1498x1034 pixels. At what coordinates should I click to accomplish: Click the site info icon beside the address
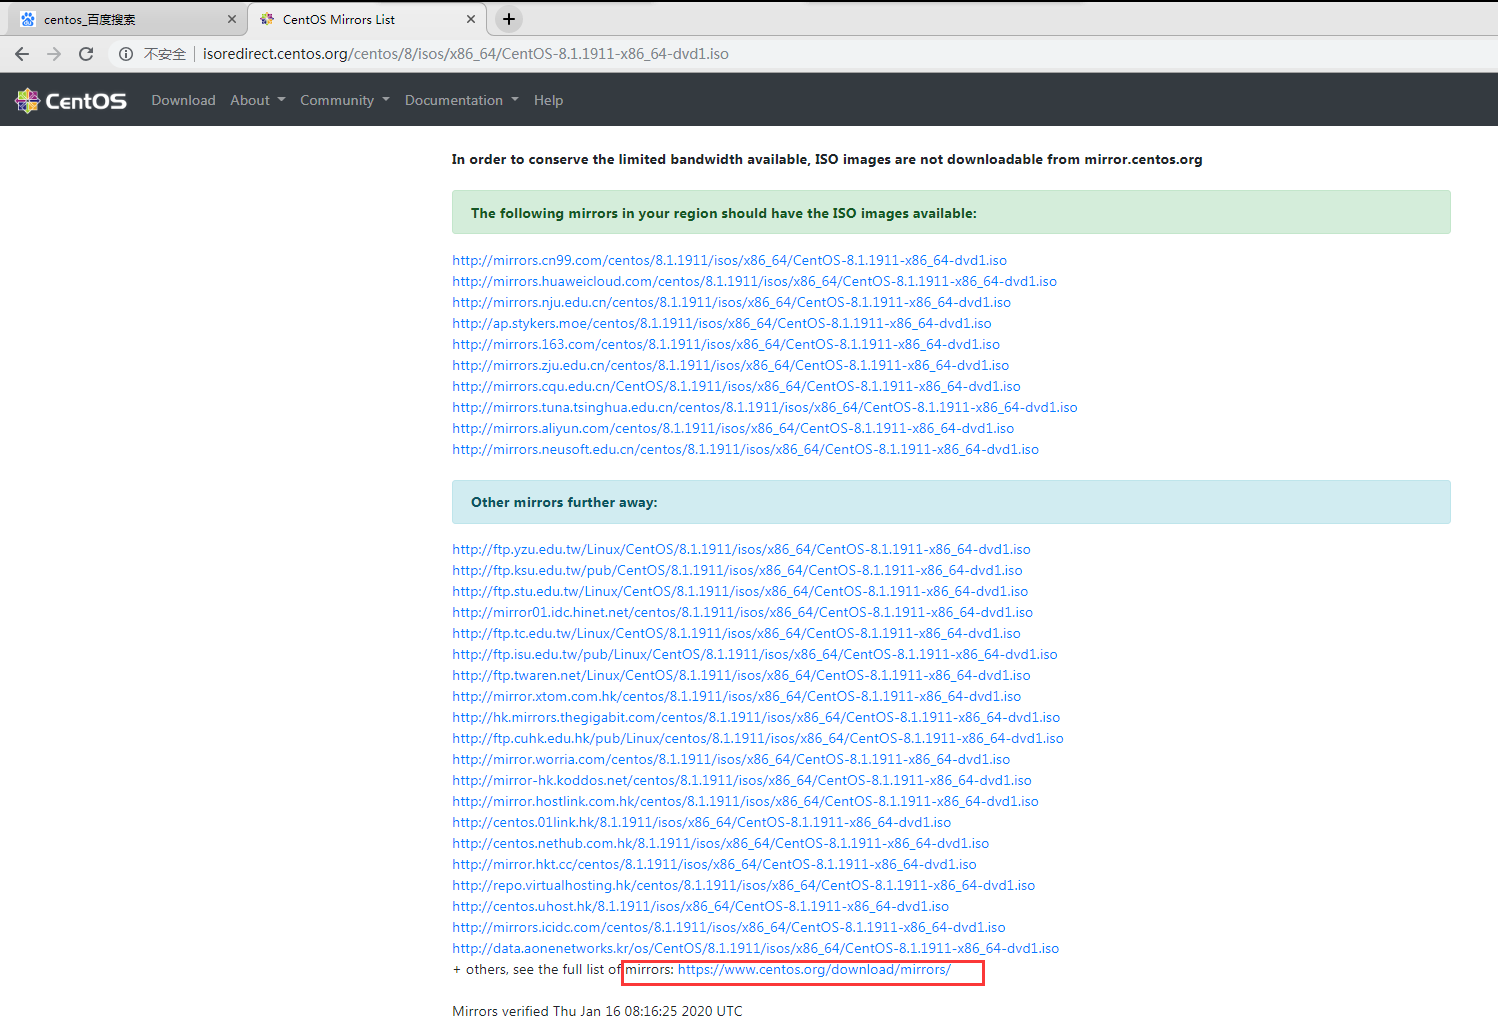(126, 54)
